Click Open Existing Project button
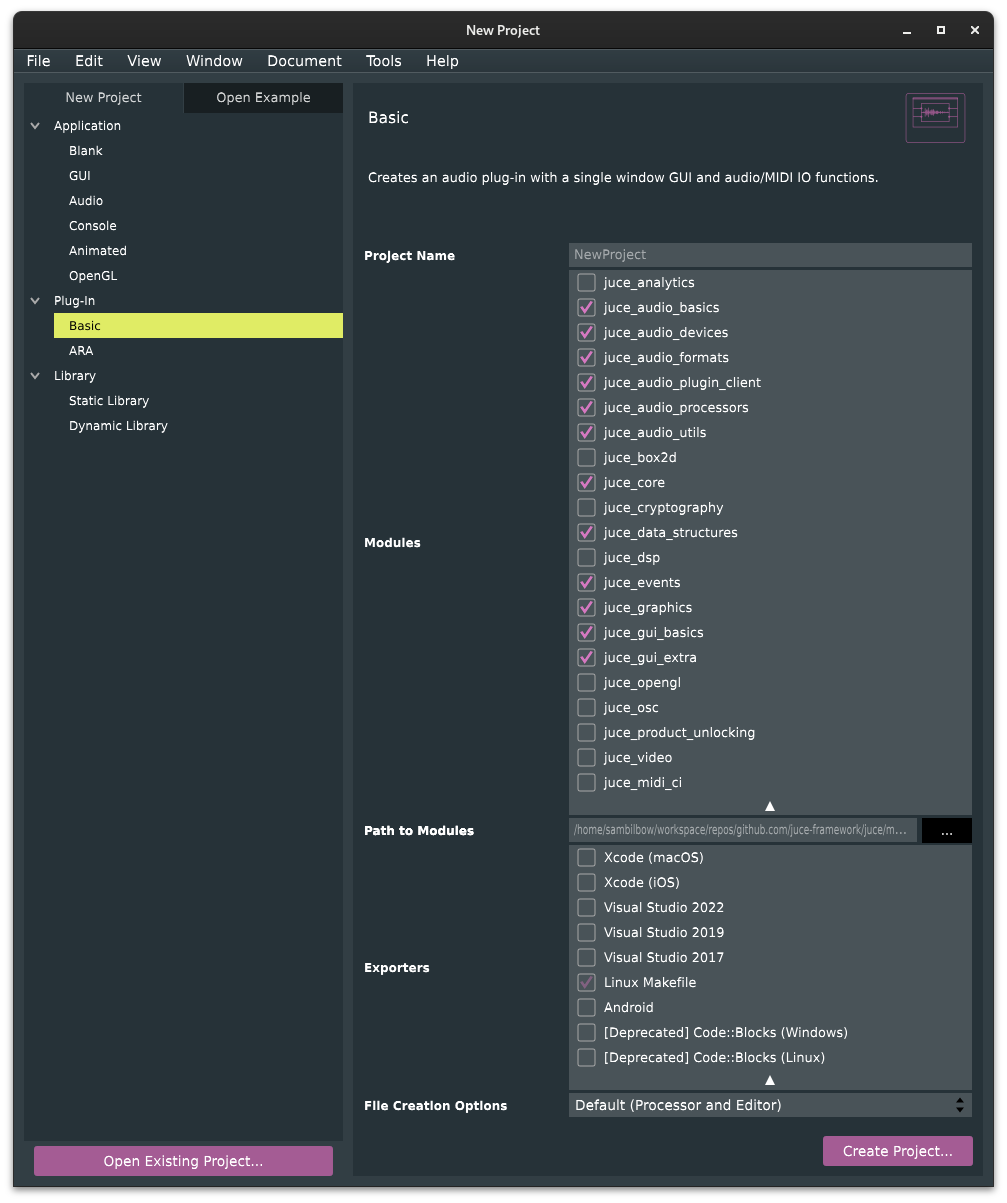The width and height of the screenshot is (1007, 1203). point(183,1161)
